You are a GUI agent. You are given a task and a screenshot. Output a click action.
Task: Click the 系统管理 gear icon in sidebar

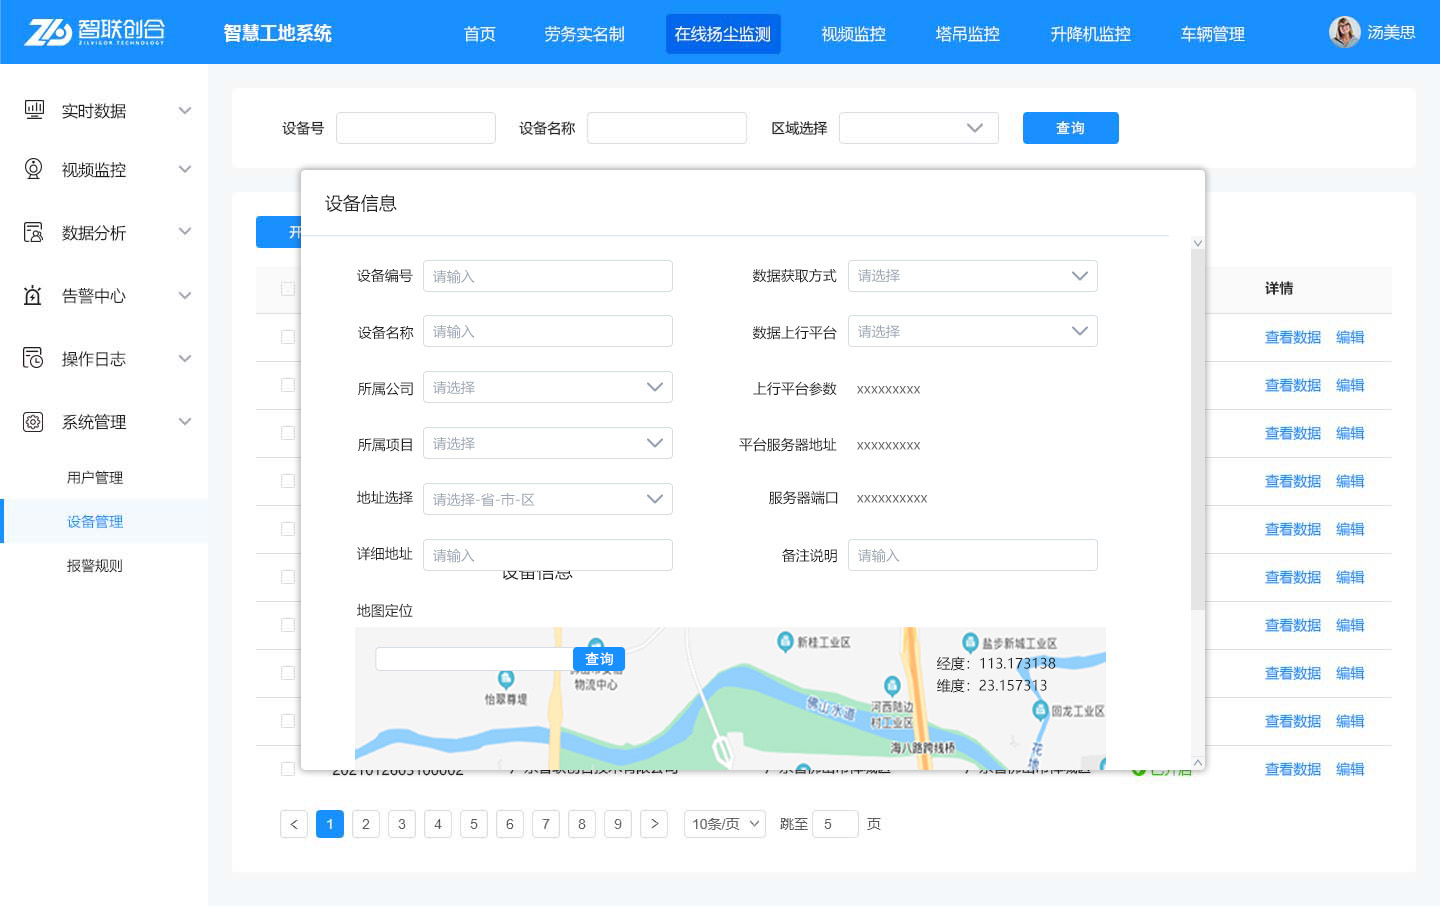[34, 421]
